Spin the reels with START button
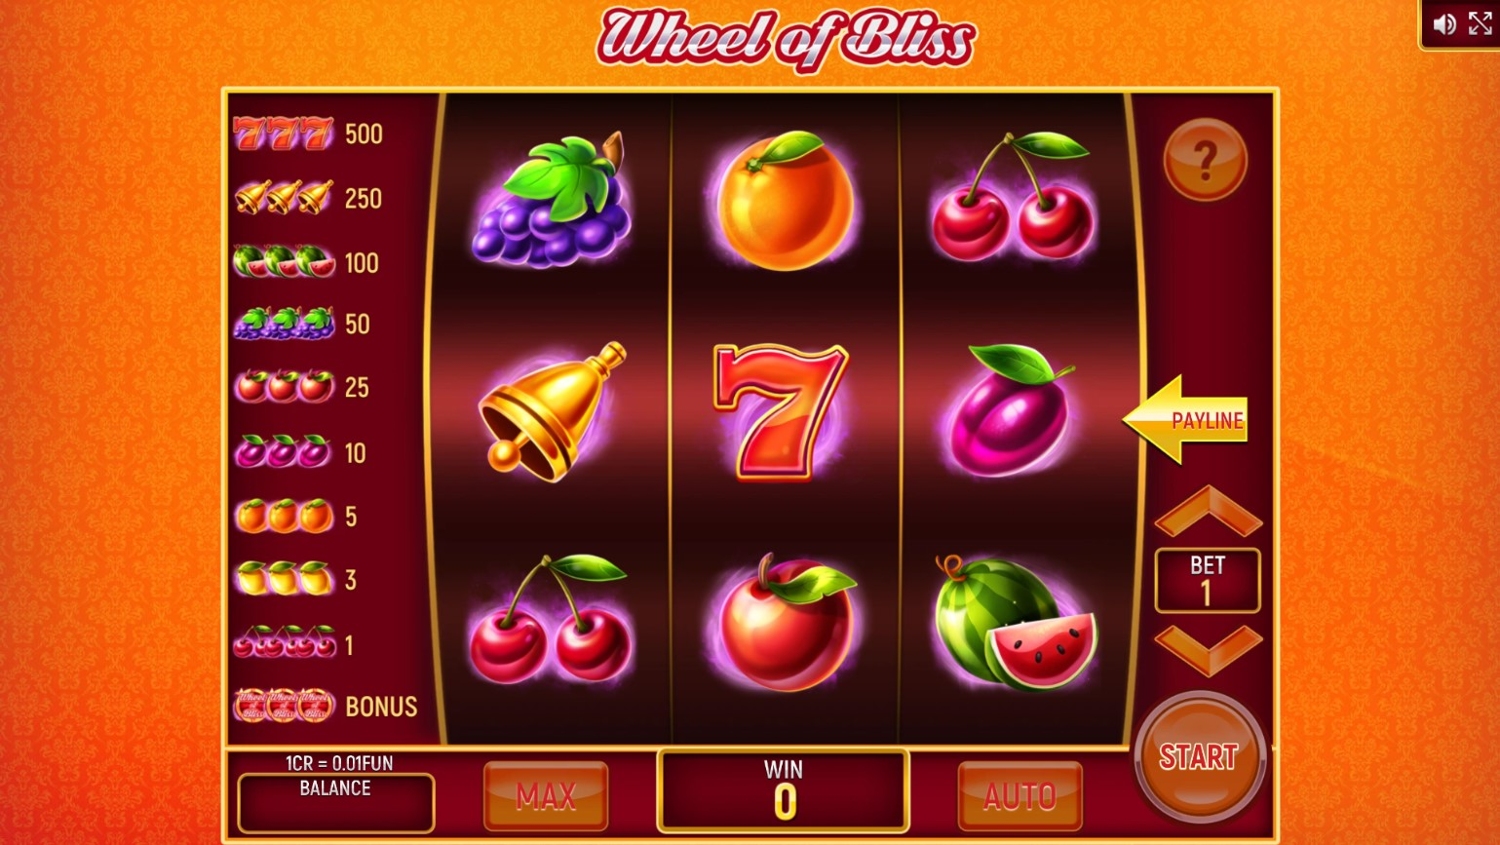This screenshot has width=1500, height=845. click(x=1199, y=757)
